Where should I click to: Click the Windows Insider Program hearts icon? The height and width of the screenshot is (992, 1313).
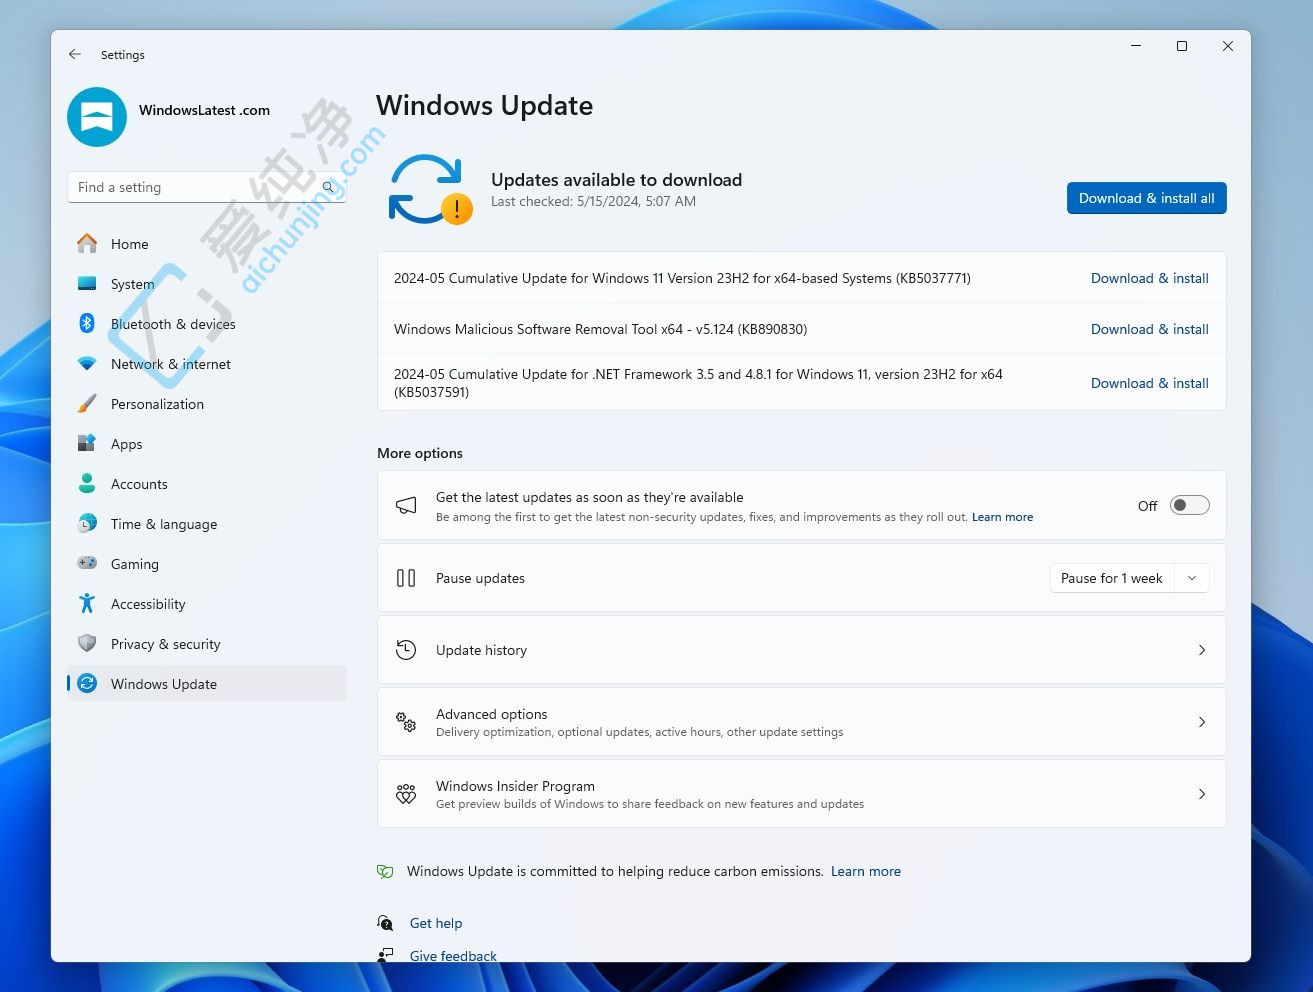pos(406,794)
